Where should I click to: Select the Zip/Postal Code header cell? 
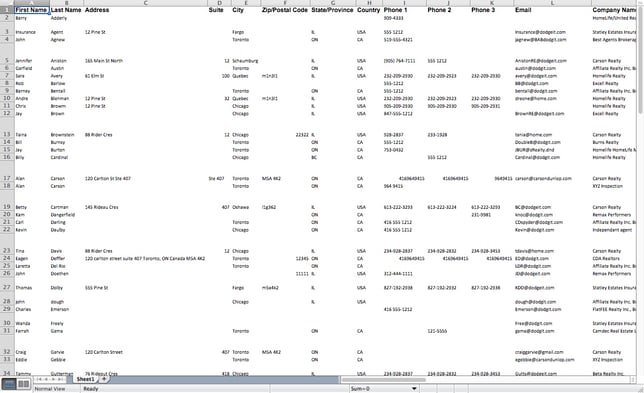(285, 10)
